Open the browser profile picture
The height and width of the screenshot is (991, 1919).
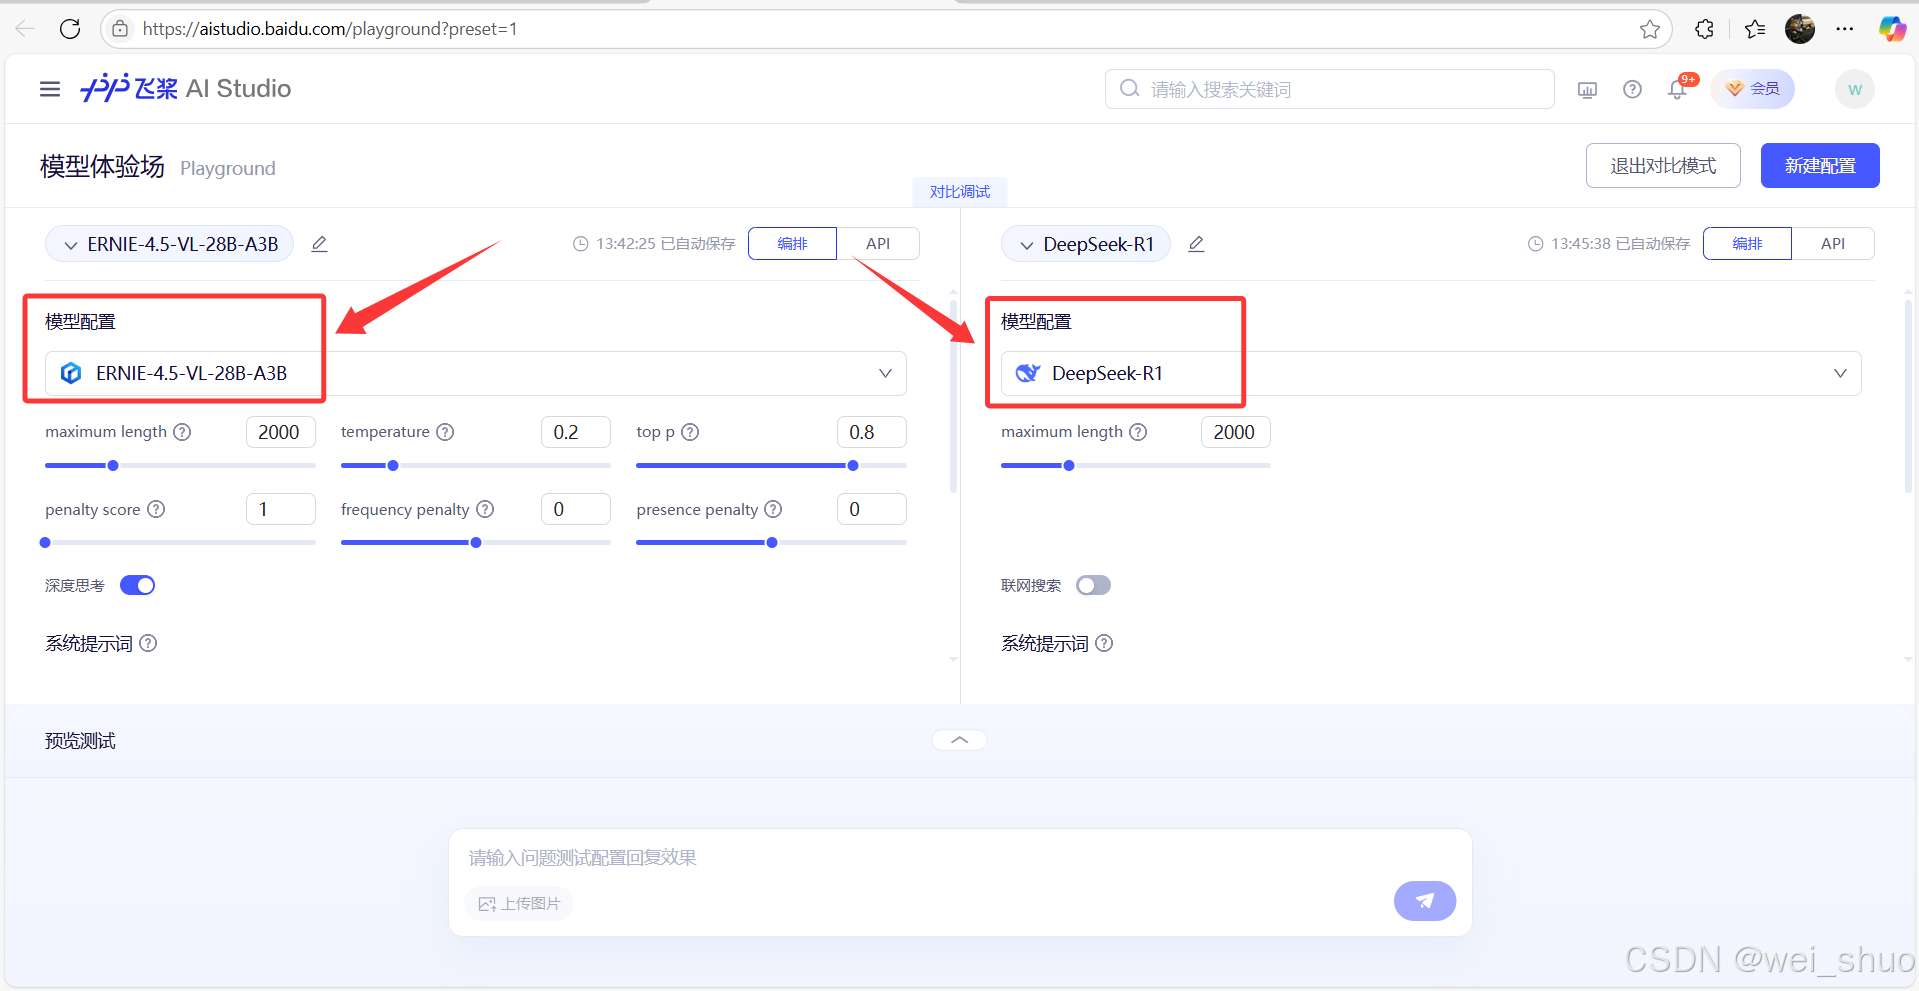[x=1800, y=29]
